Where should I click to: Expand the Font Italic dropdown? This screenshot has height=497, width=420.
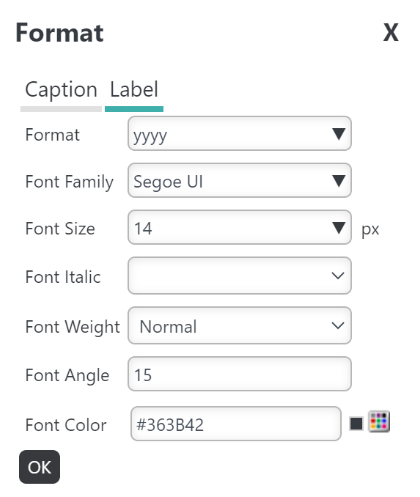click(x=240, y=276)
